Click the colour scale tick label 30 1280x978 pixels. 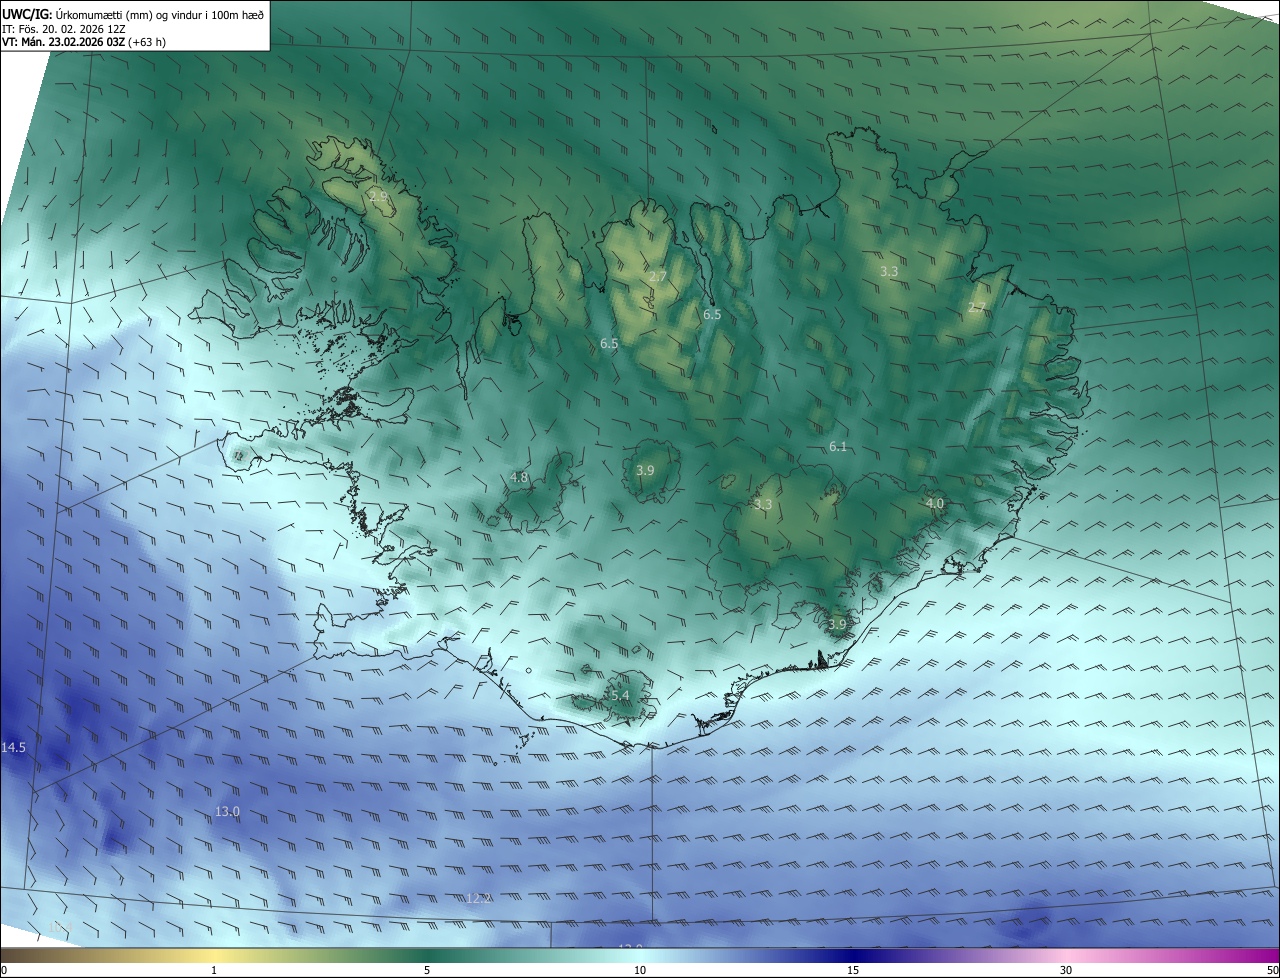pyautogui.click(x=1066, y=970)
